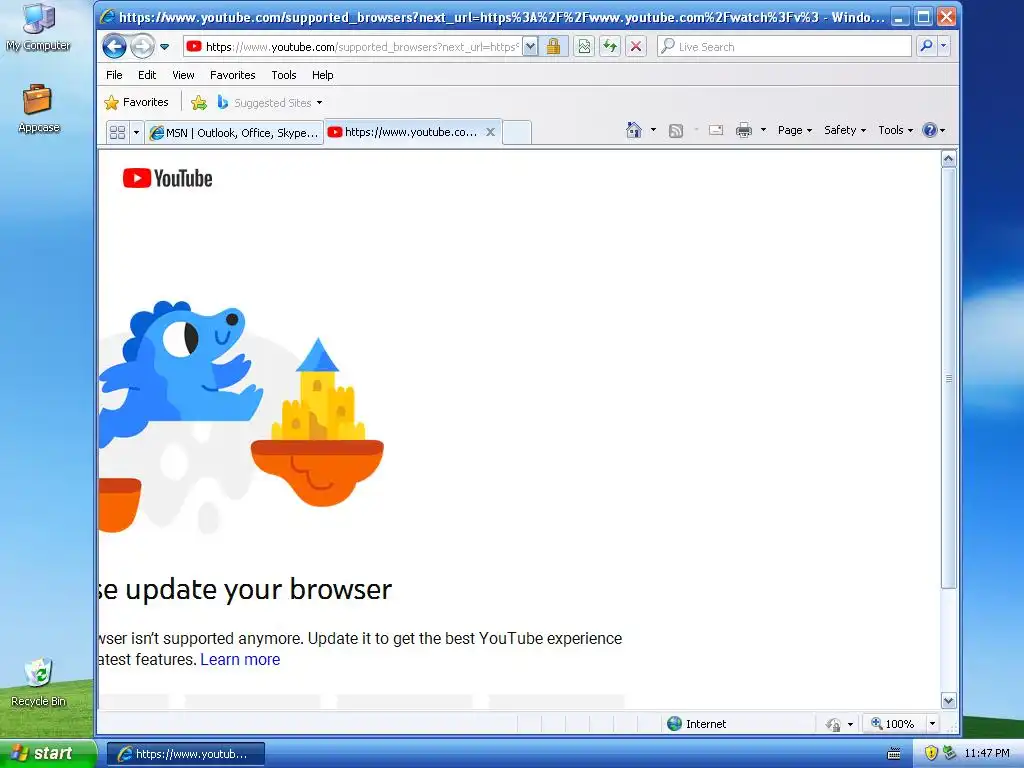Click the Add to Favorites Bar icon

(199, 103)
